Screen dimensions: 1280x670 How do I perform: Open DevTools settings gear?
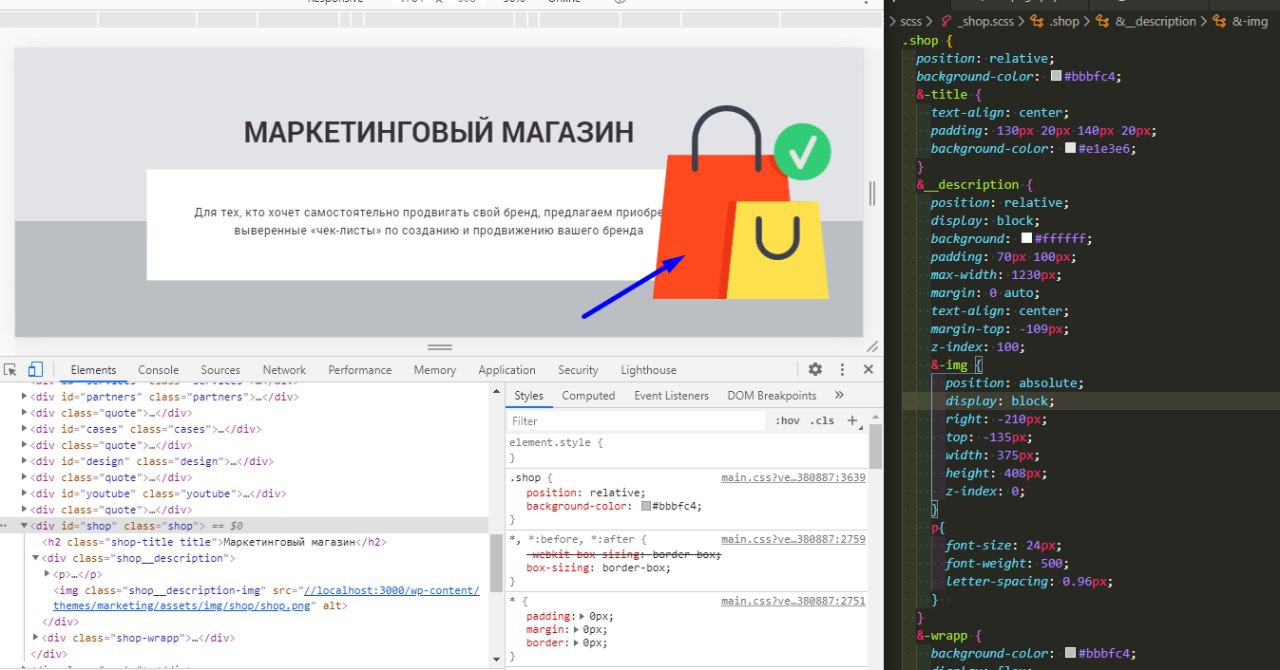(x=815, y=369)
